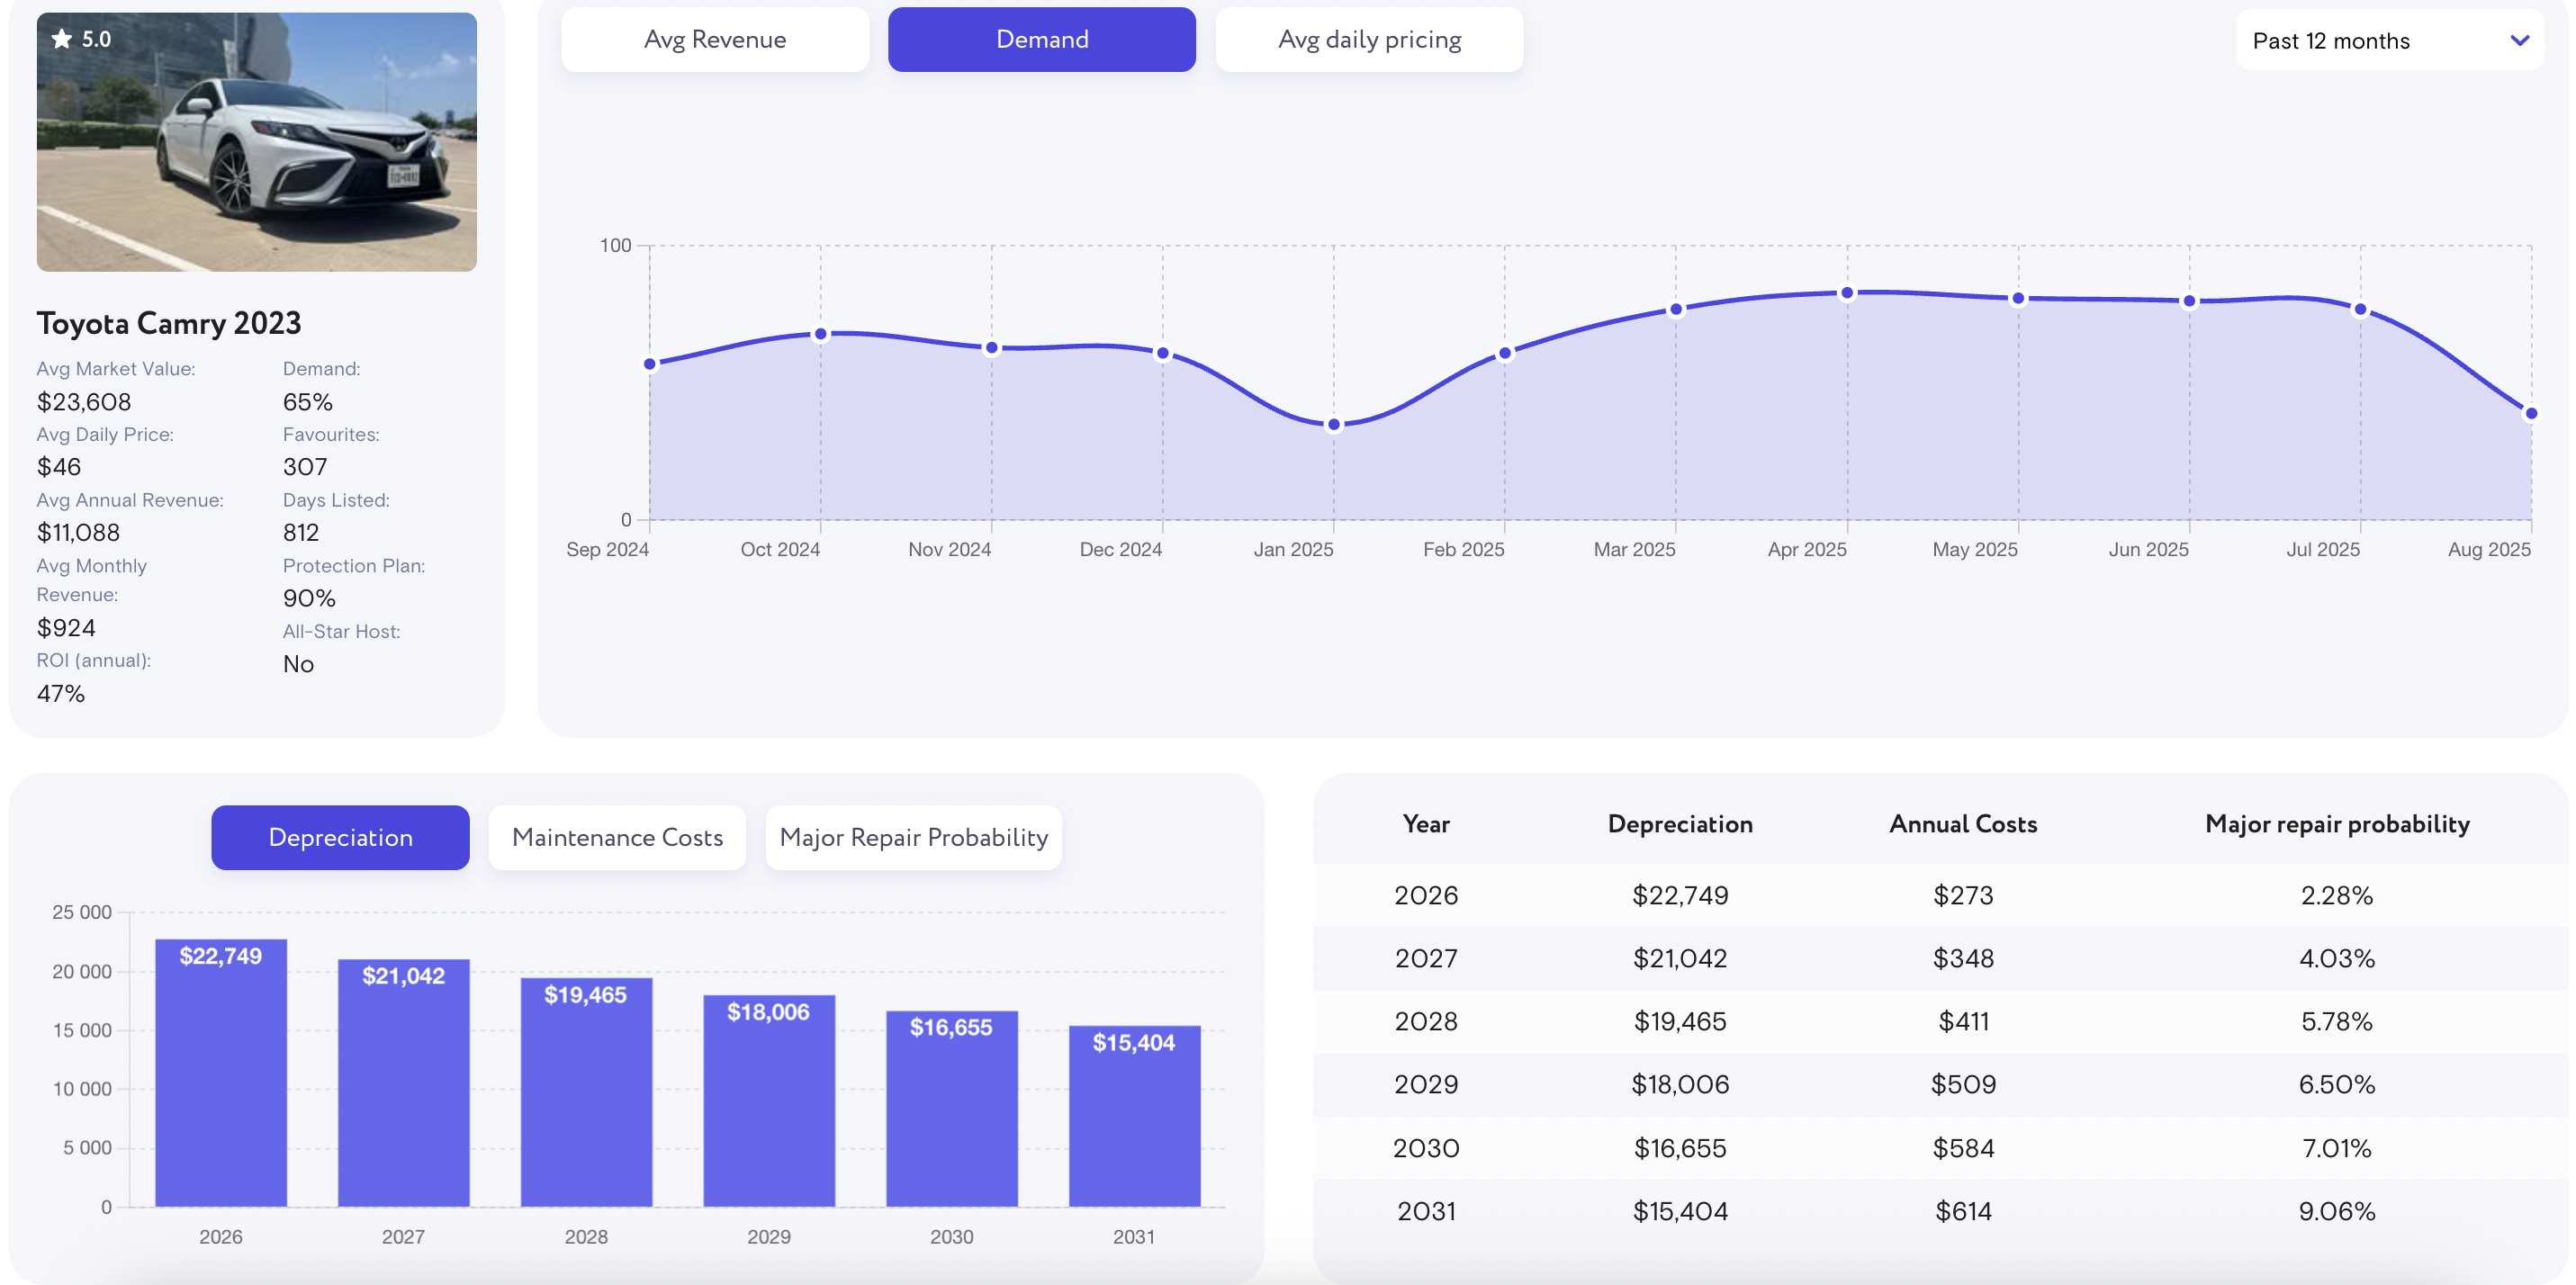Open the Avg daily pricing tab
2576x1285 pixels.
pos(1368,40)
